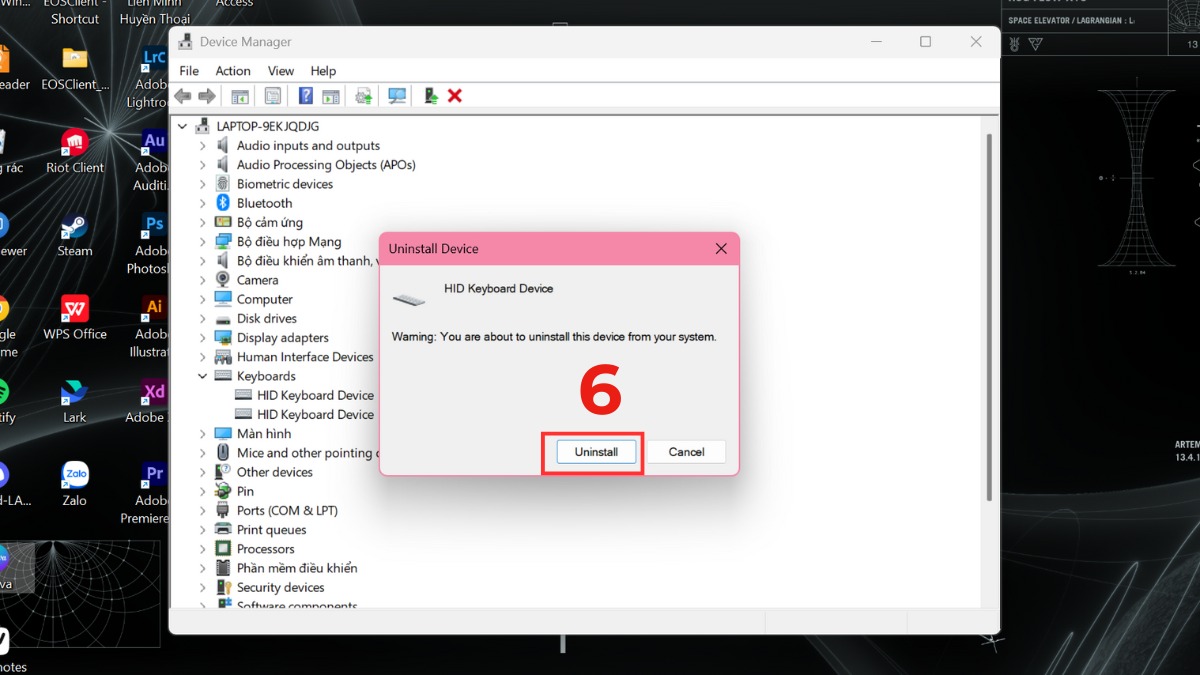Expand the Bluetooth category
Viewport: 1200px width, 675px height.
pyautogui.click(x=205, y=202)
